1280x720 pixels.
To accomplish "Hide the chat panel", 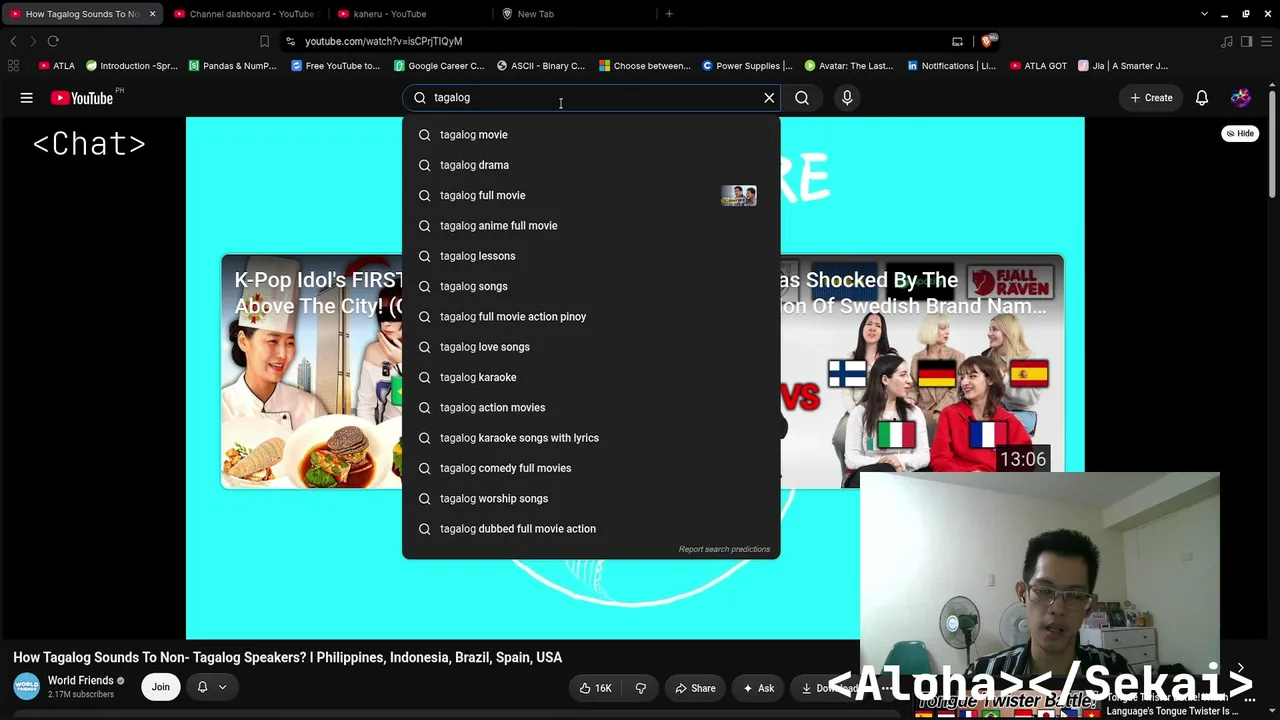I will [1240, 133].
